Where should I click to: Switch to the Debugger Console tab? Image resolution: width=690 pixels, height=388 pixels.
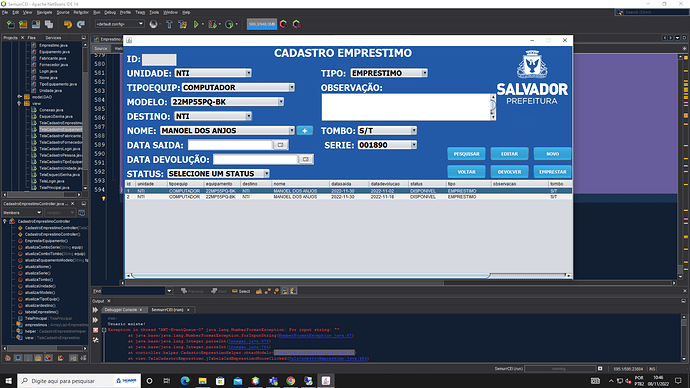point(121,310)
